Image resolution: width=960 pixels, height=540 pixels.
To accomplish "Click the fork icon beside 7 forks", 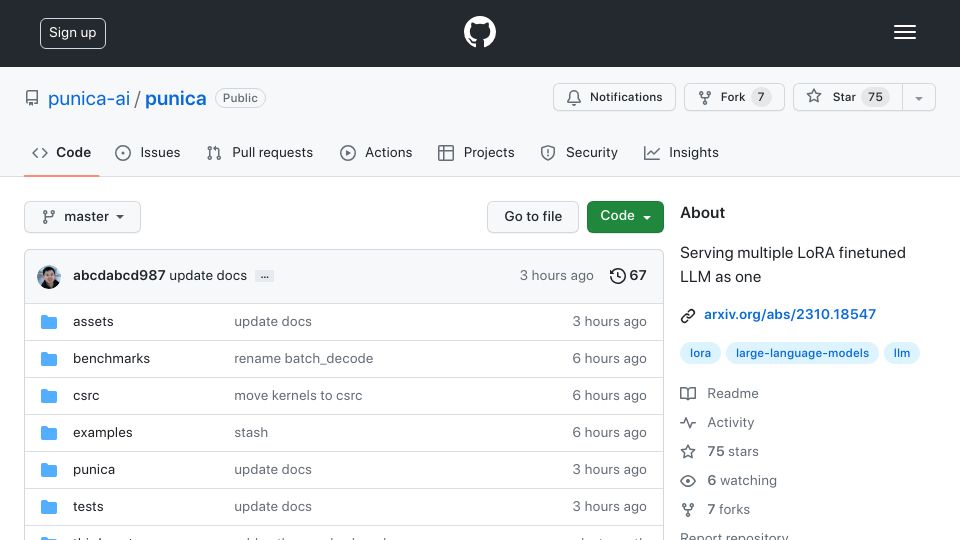I will tap(688, 509).
